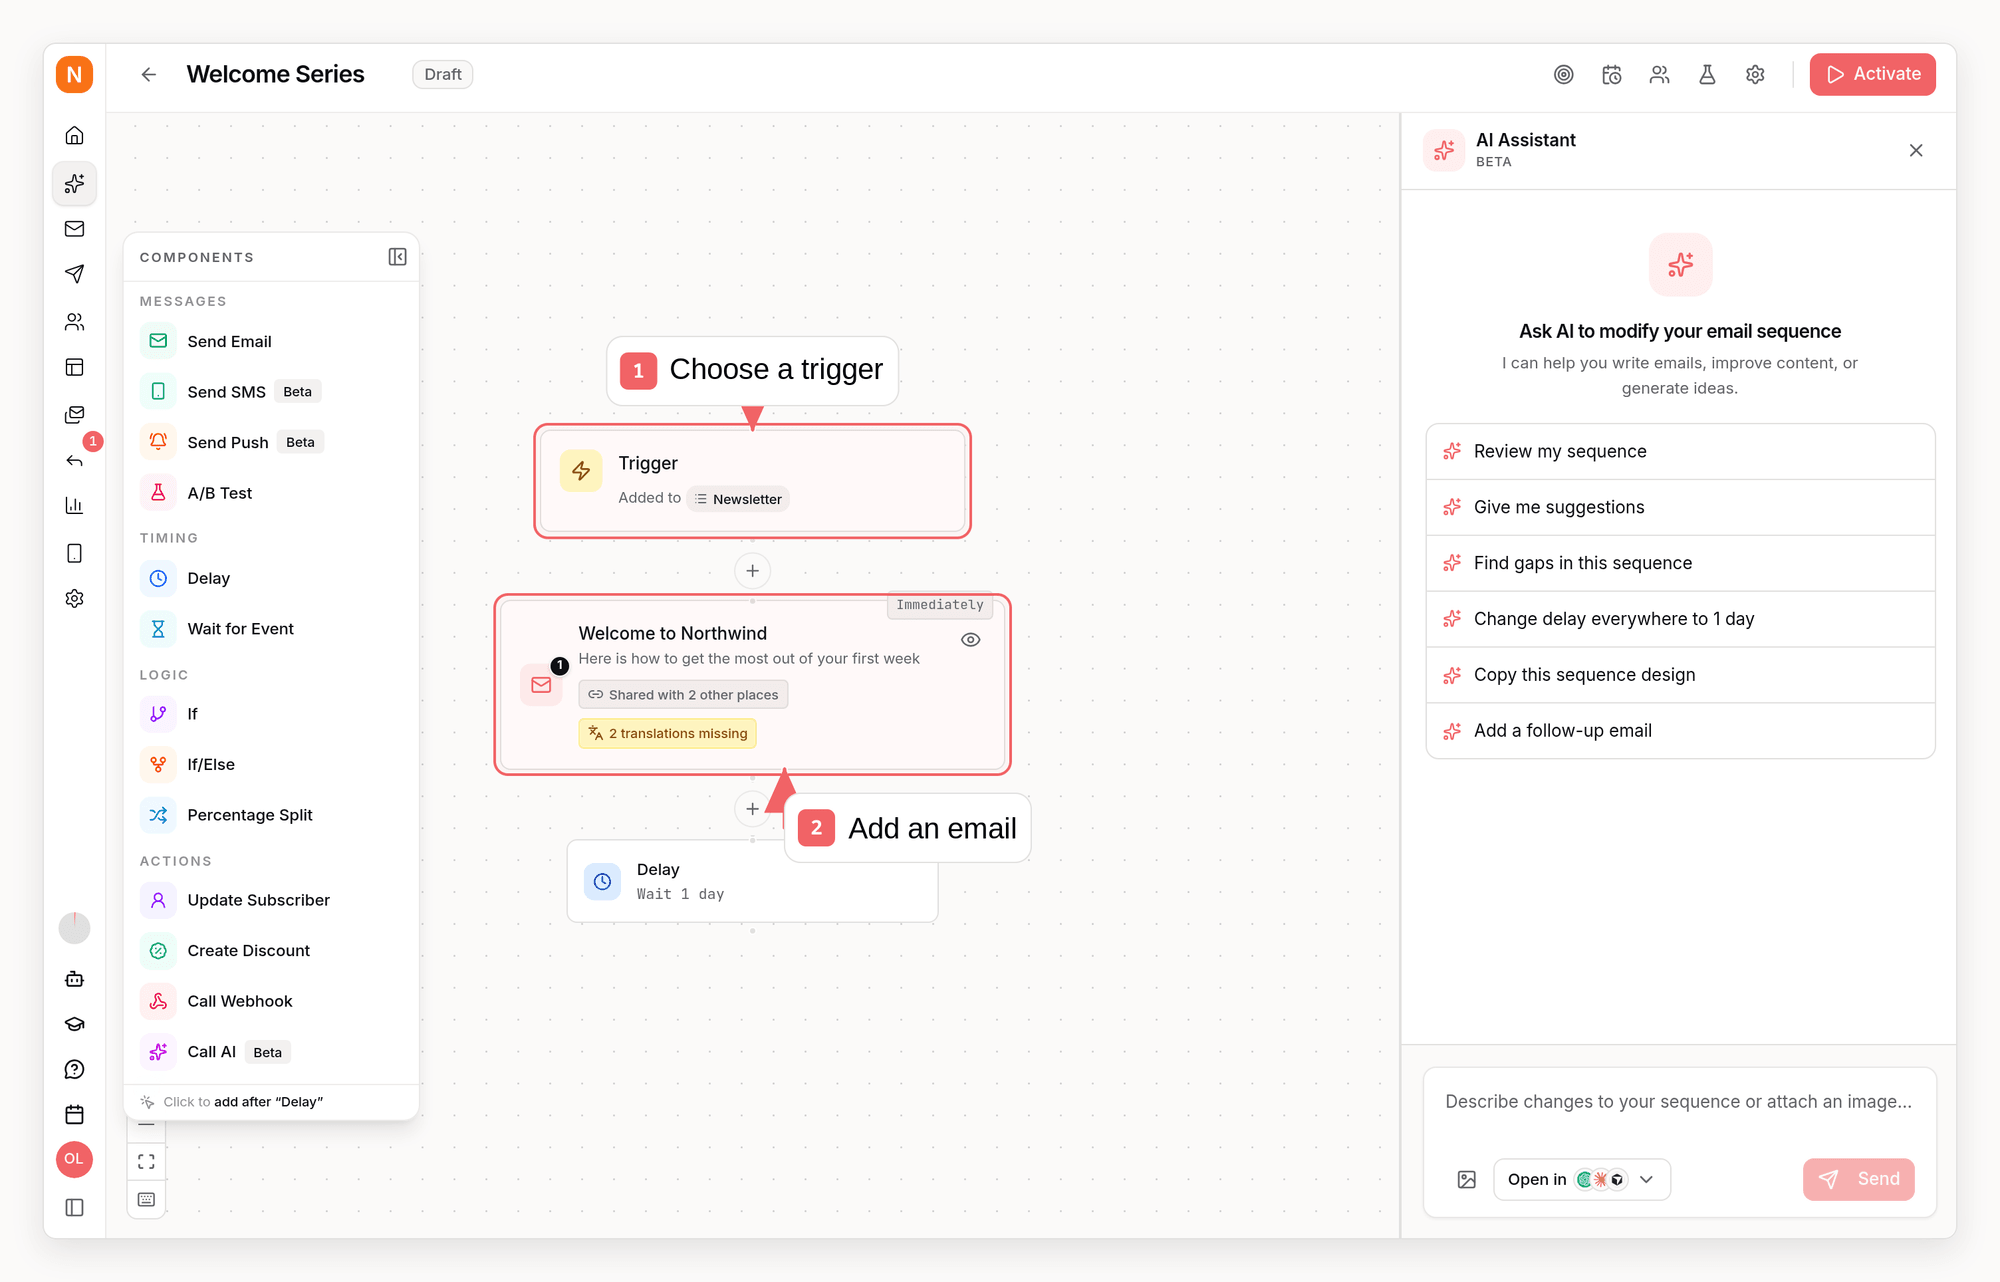Open the bar chart analytics icon
This screenshot has height=1282, width=2000.
point(75,506)
